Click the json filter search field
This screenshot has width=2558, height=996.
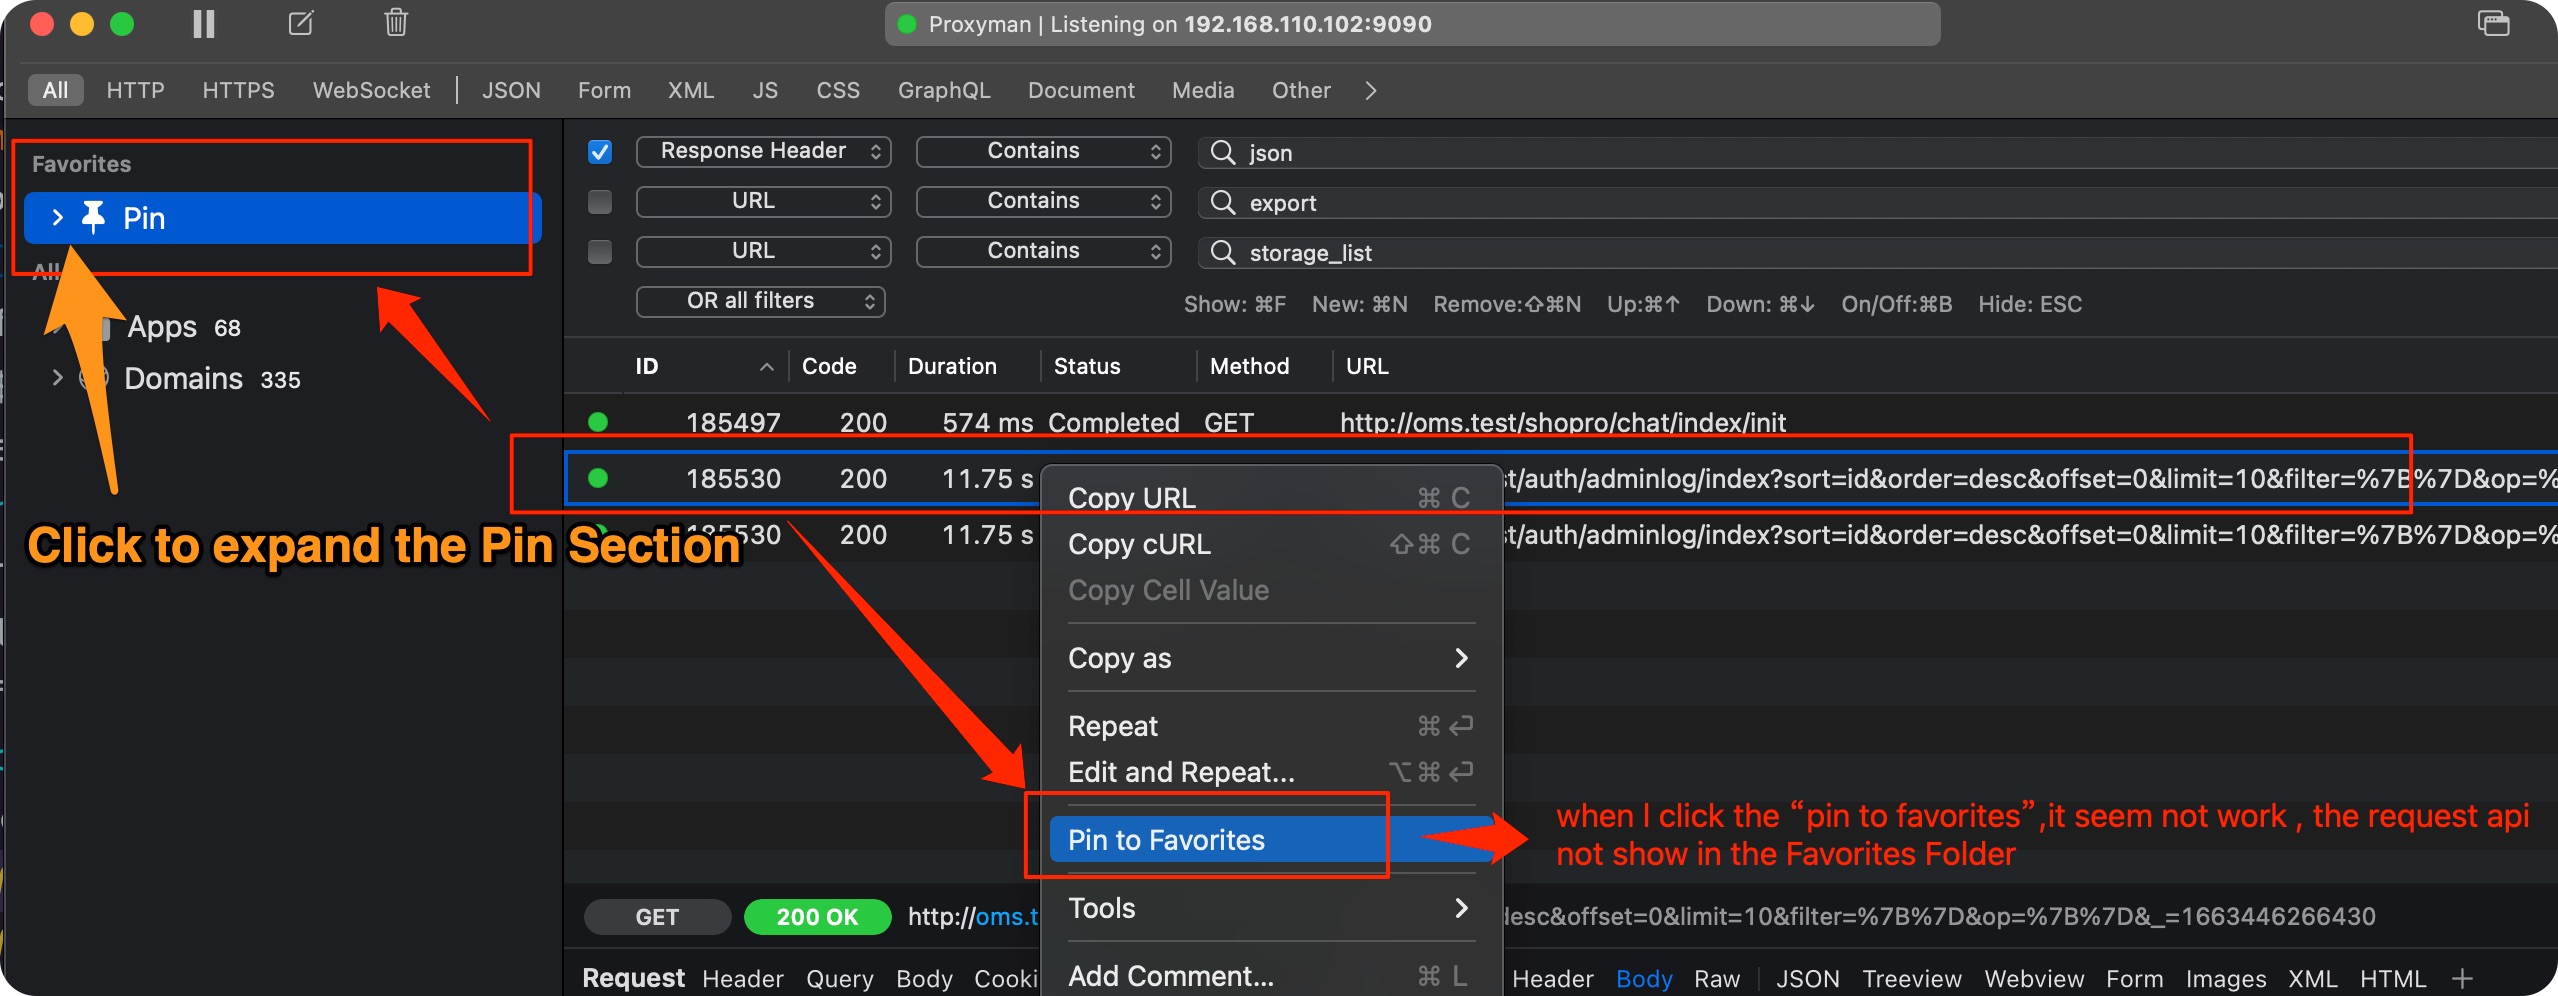(x=1878, y=152)
